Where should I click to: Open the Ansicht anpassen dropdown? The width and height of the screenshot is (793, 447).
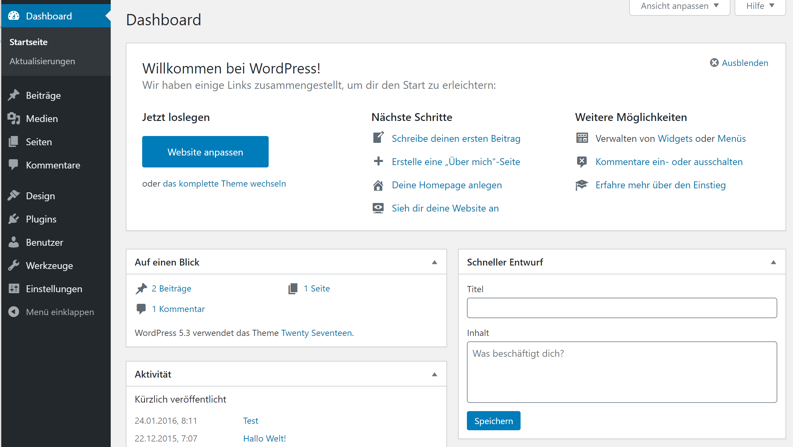click(x=679, y=7)
